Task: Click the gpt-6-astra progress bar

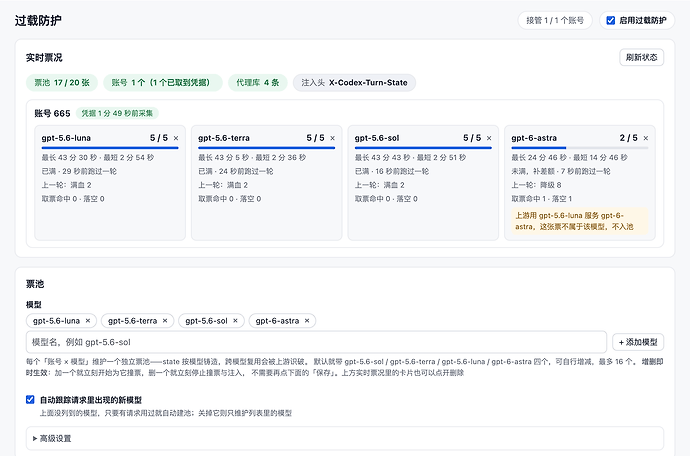Action: coord(580,148)
